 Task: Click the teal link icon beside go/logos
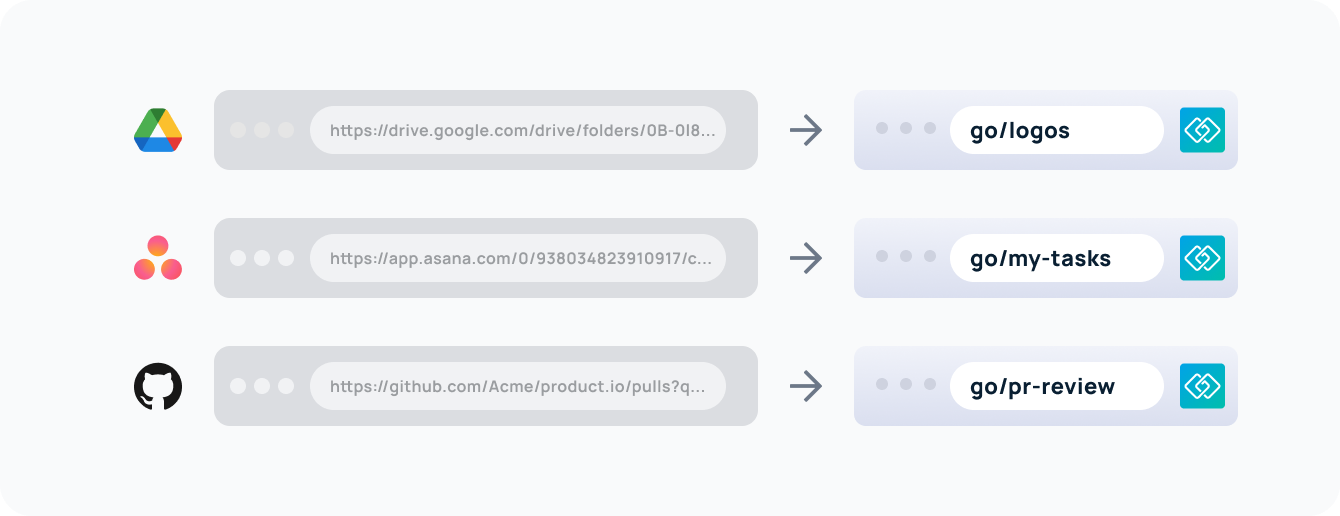[x=1202, y=130]
